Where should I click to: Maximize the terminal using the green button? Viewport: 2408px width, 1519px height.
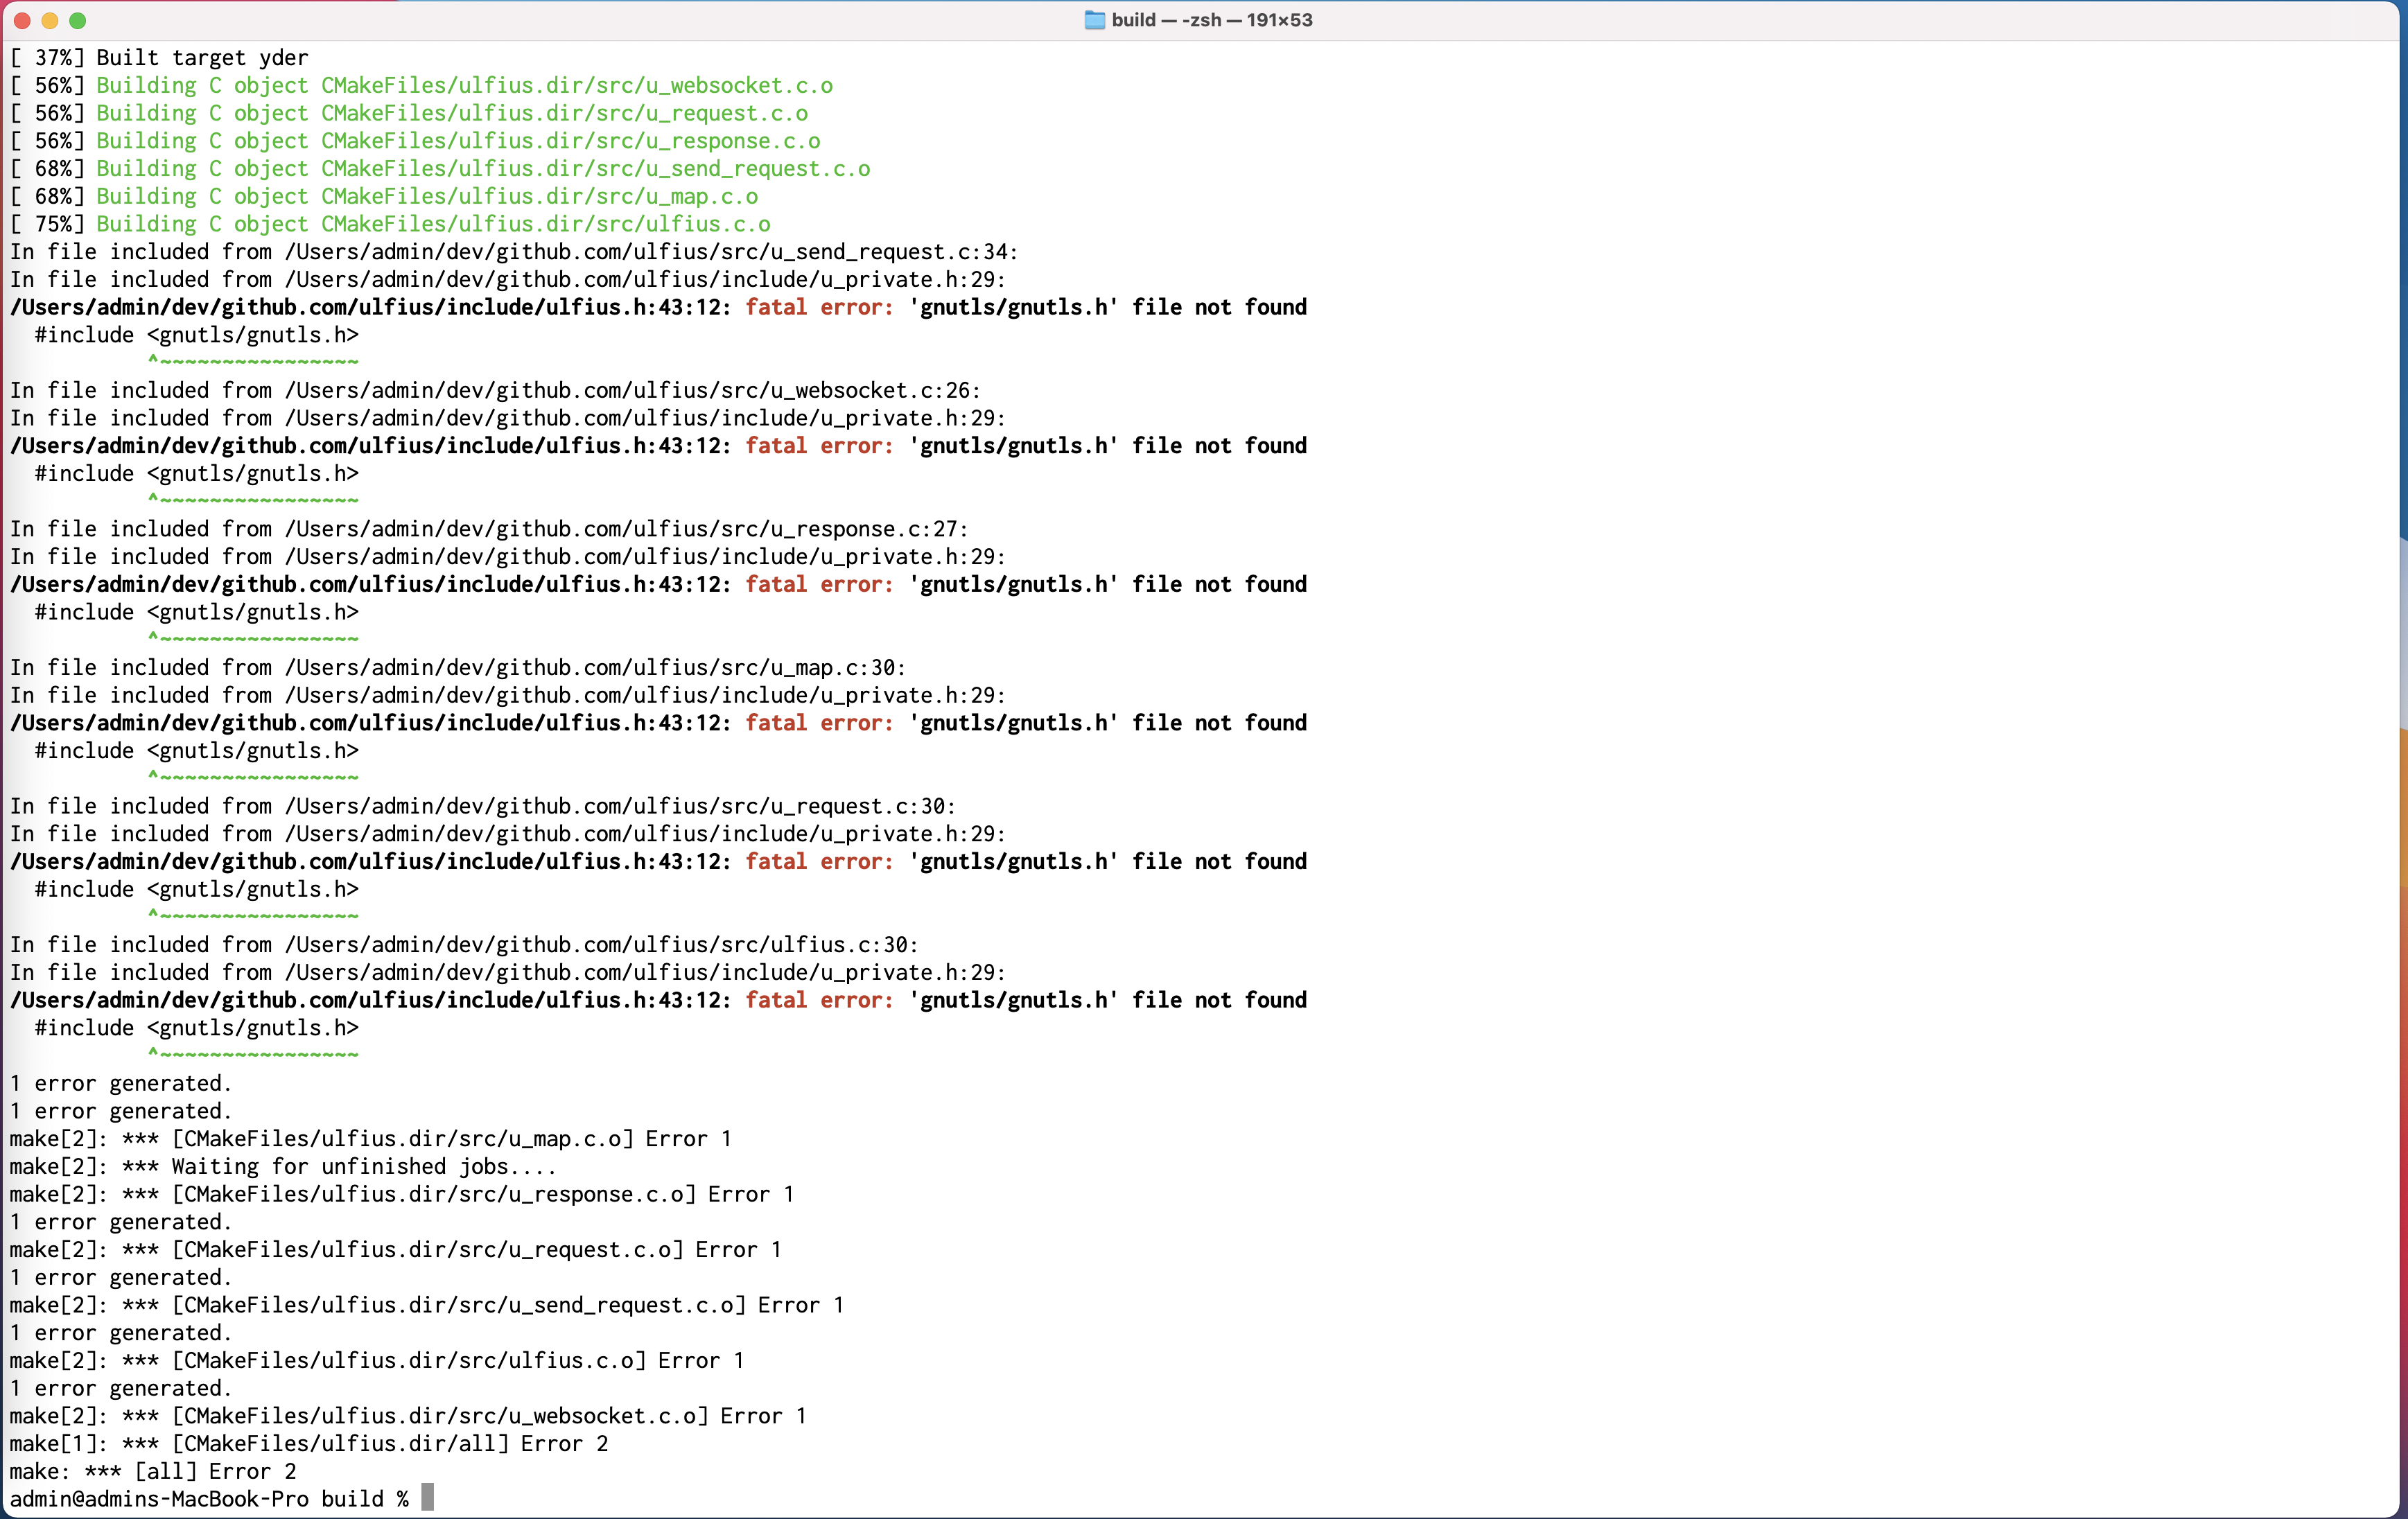click(78, 20)
